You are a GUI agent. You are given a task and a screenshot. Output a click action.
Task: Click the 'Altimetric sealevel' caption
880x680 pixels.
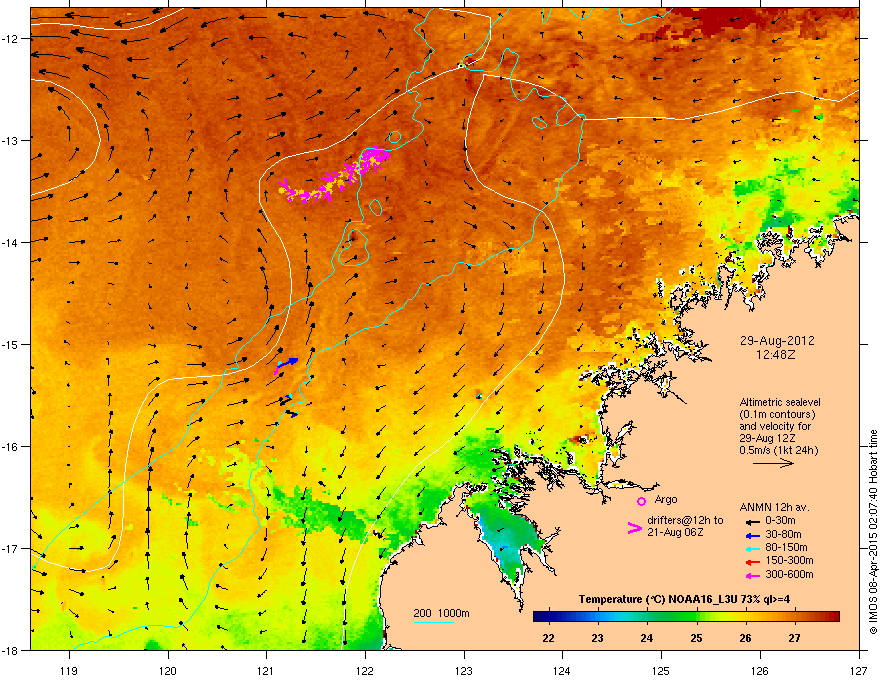coord(780,402)
